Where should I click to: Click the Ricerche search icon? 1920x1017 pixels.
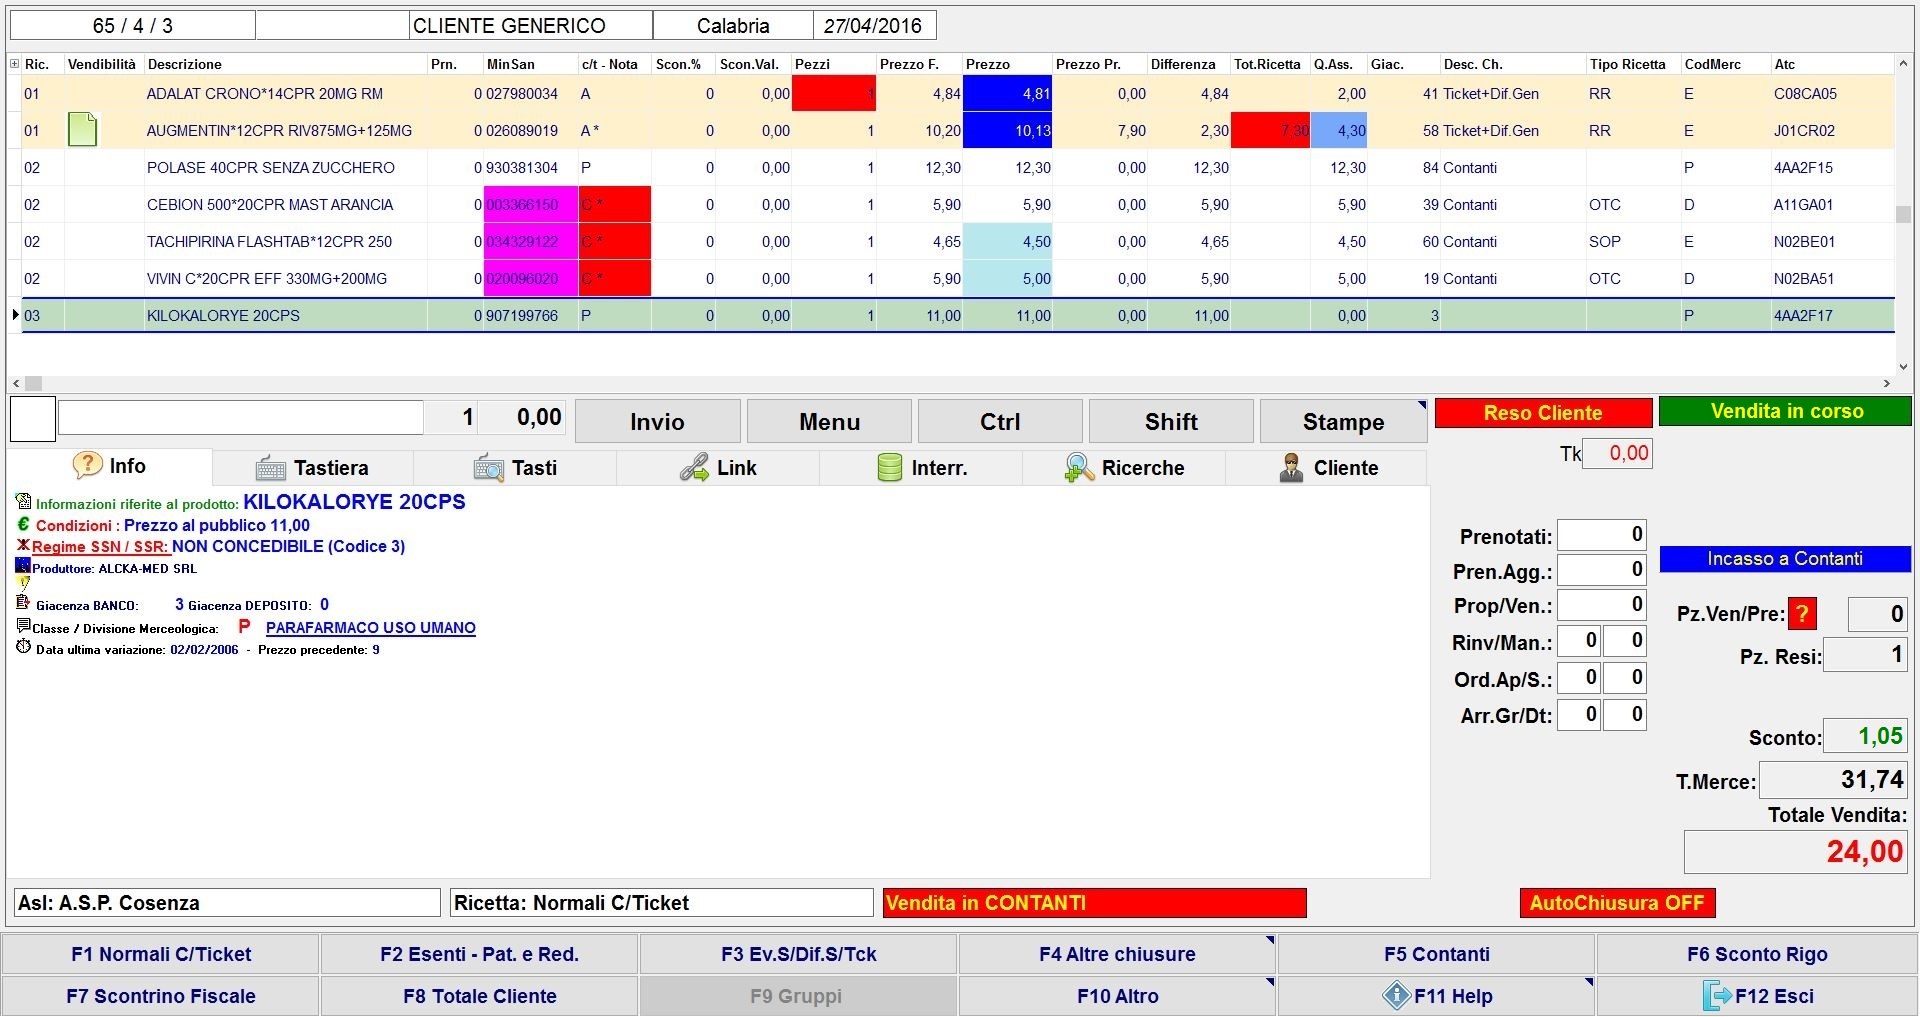(x=1078, y=468)
